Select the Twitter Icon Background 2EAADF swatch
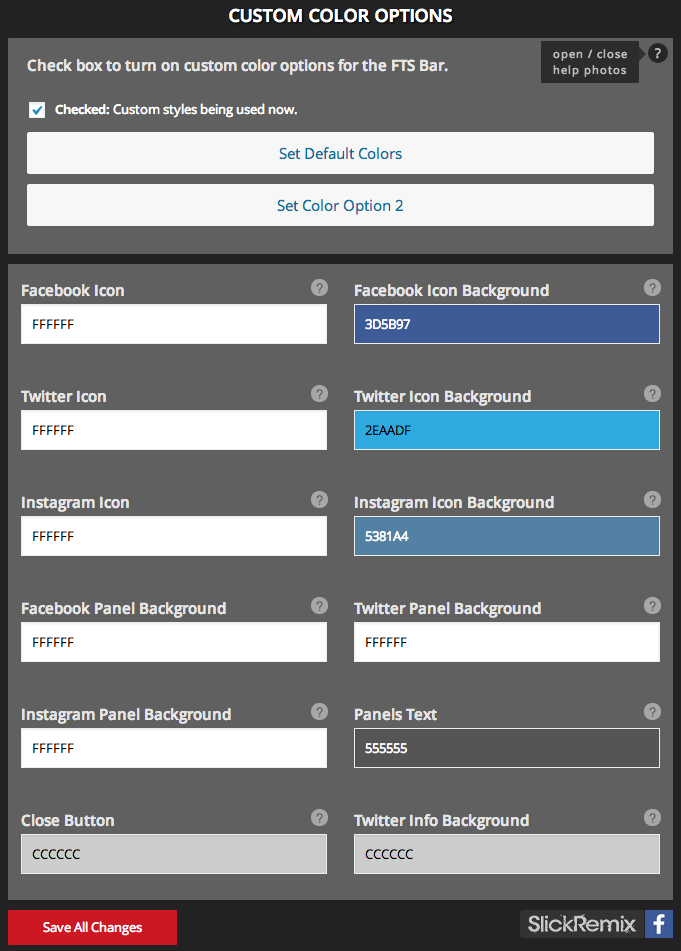The width and height of the screenshot is (681, 951). coord(507,430)
